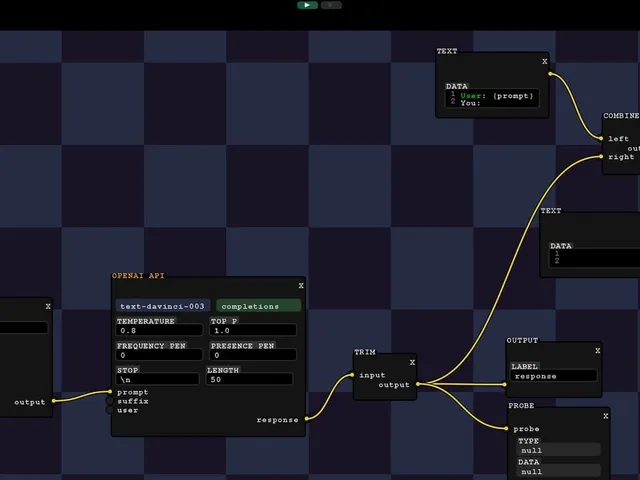Viewport: 640px width, 480px height.
Task: Close the Output node
Action: click(598, 351)
